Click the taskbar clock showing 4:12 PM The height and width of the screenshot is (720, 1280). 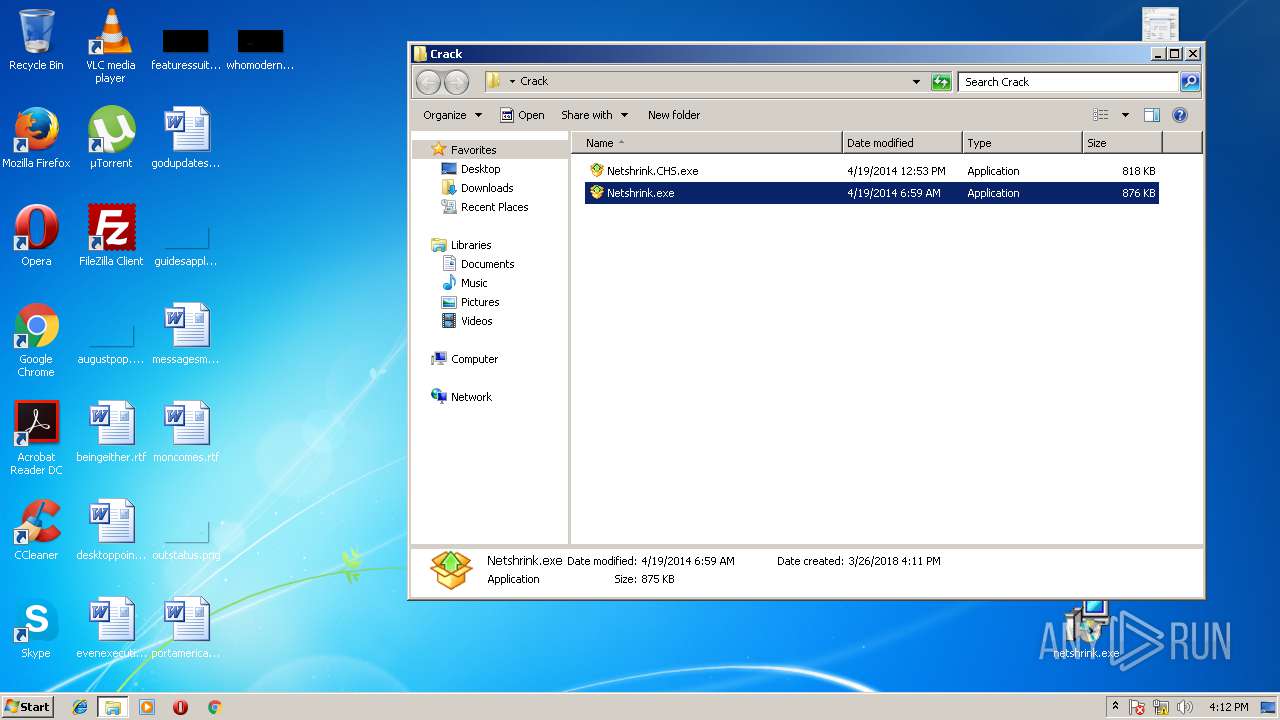1228,707
